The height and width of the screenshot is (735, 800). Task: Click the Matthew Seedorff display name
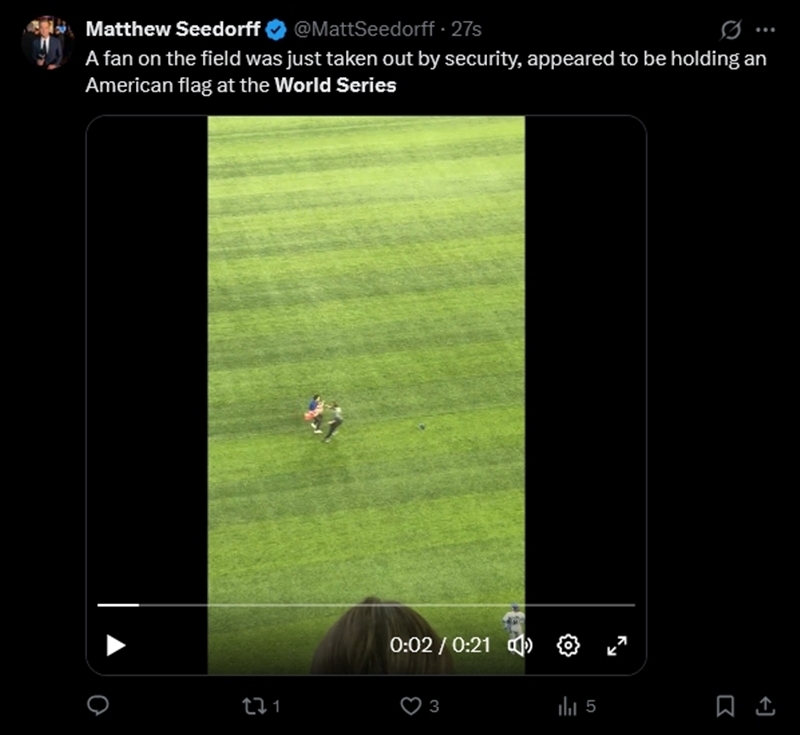[x=172, y=29]
